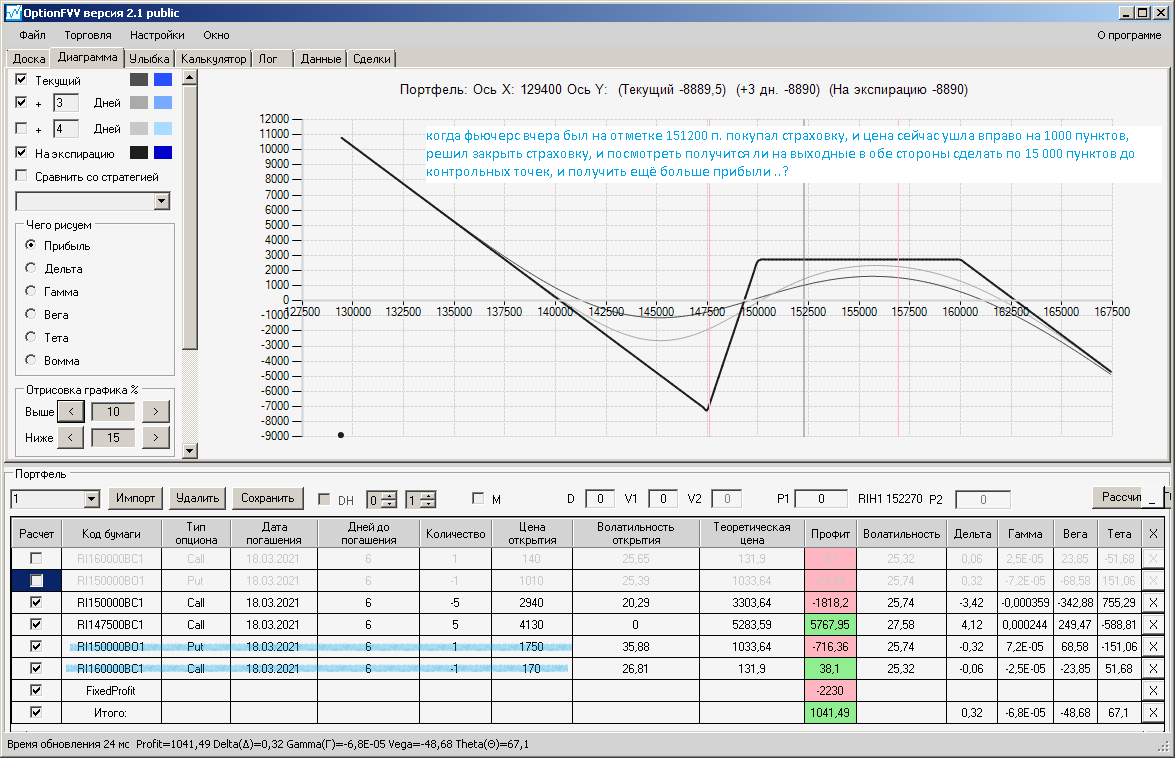The height and width of the screenshot is (758, 1175).
Task: Click the +3 Дней light blue swatch
Action: pos(163,103)
